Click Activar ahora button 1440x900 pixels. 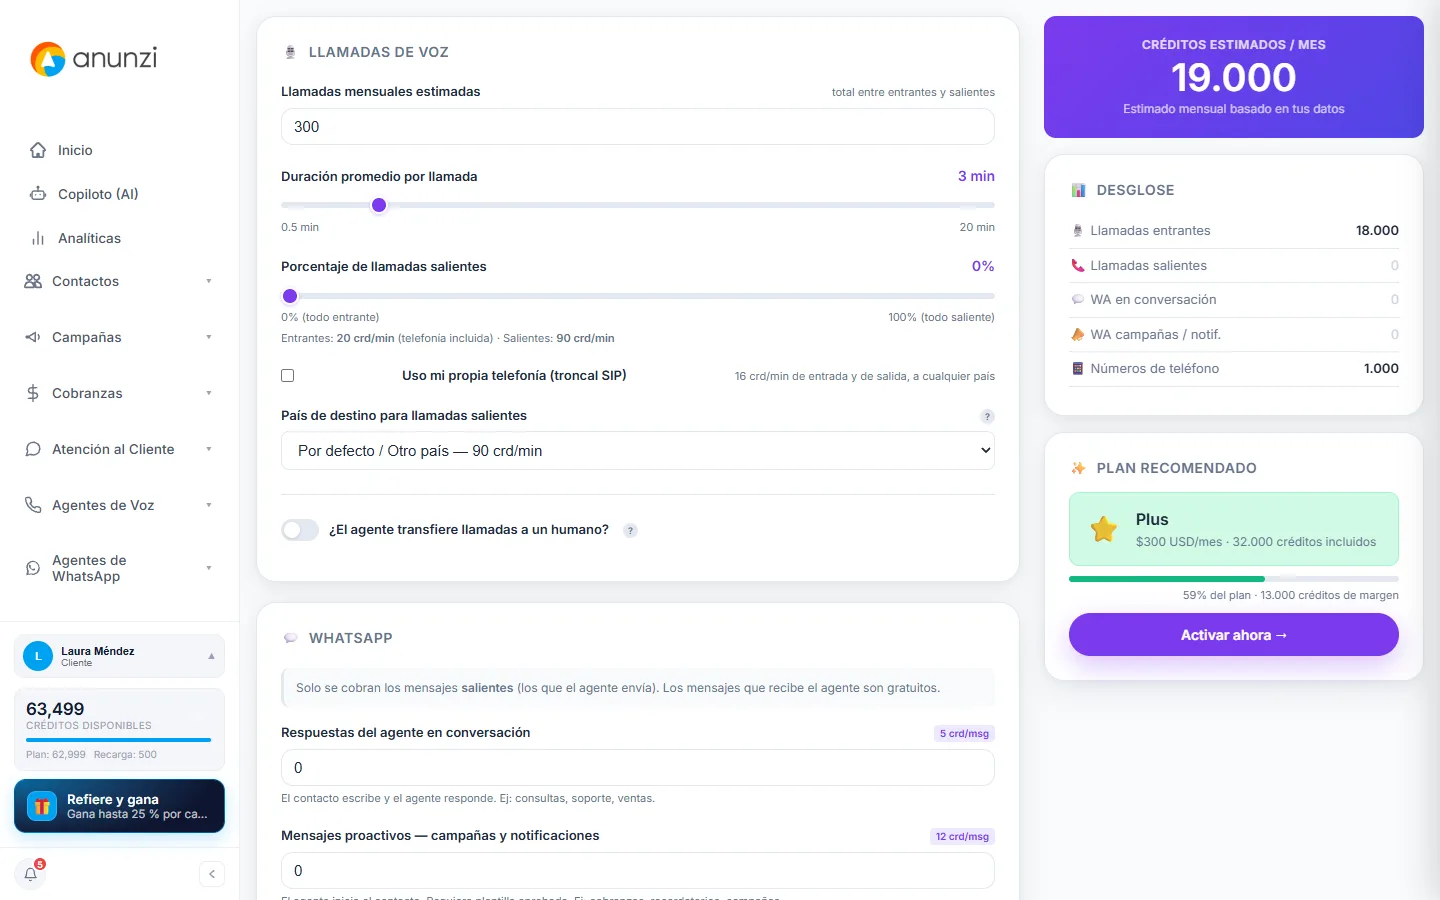[x=1234, y=635]
